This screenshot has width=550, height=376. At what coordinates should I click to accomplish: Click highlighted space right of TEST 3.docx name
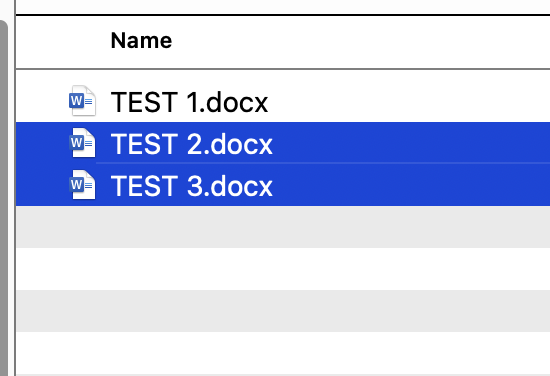tap(411, 185)
